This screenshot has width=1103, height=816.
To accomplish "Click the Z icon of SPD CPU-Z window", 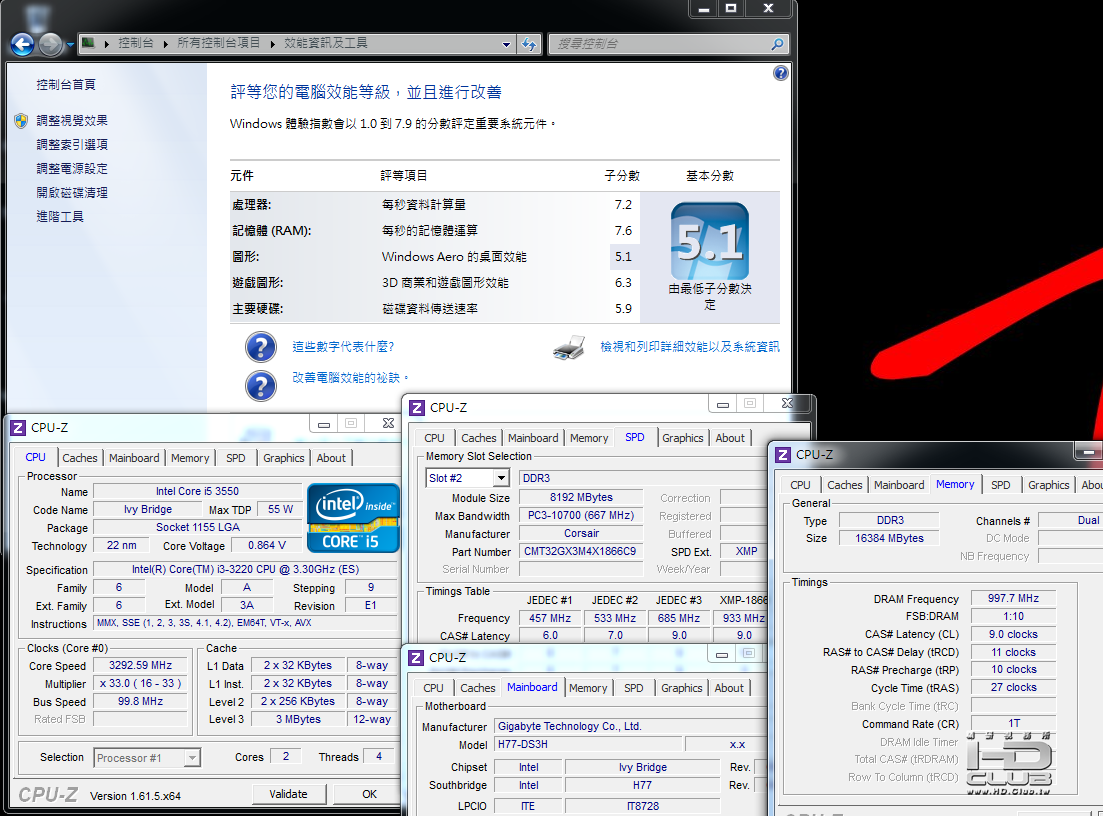I will (417, 408).
